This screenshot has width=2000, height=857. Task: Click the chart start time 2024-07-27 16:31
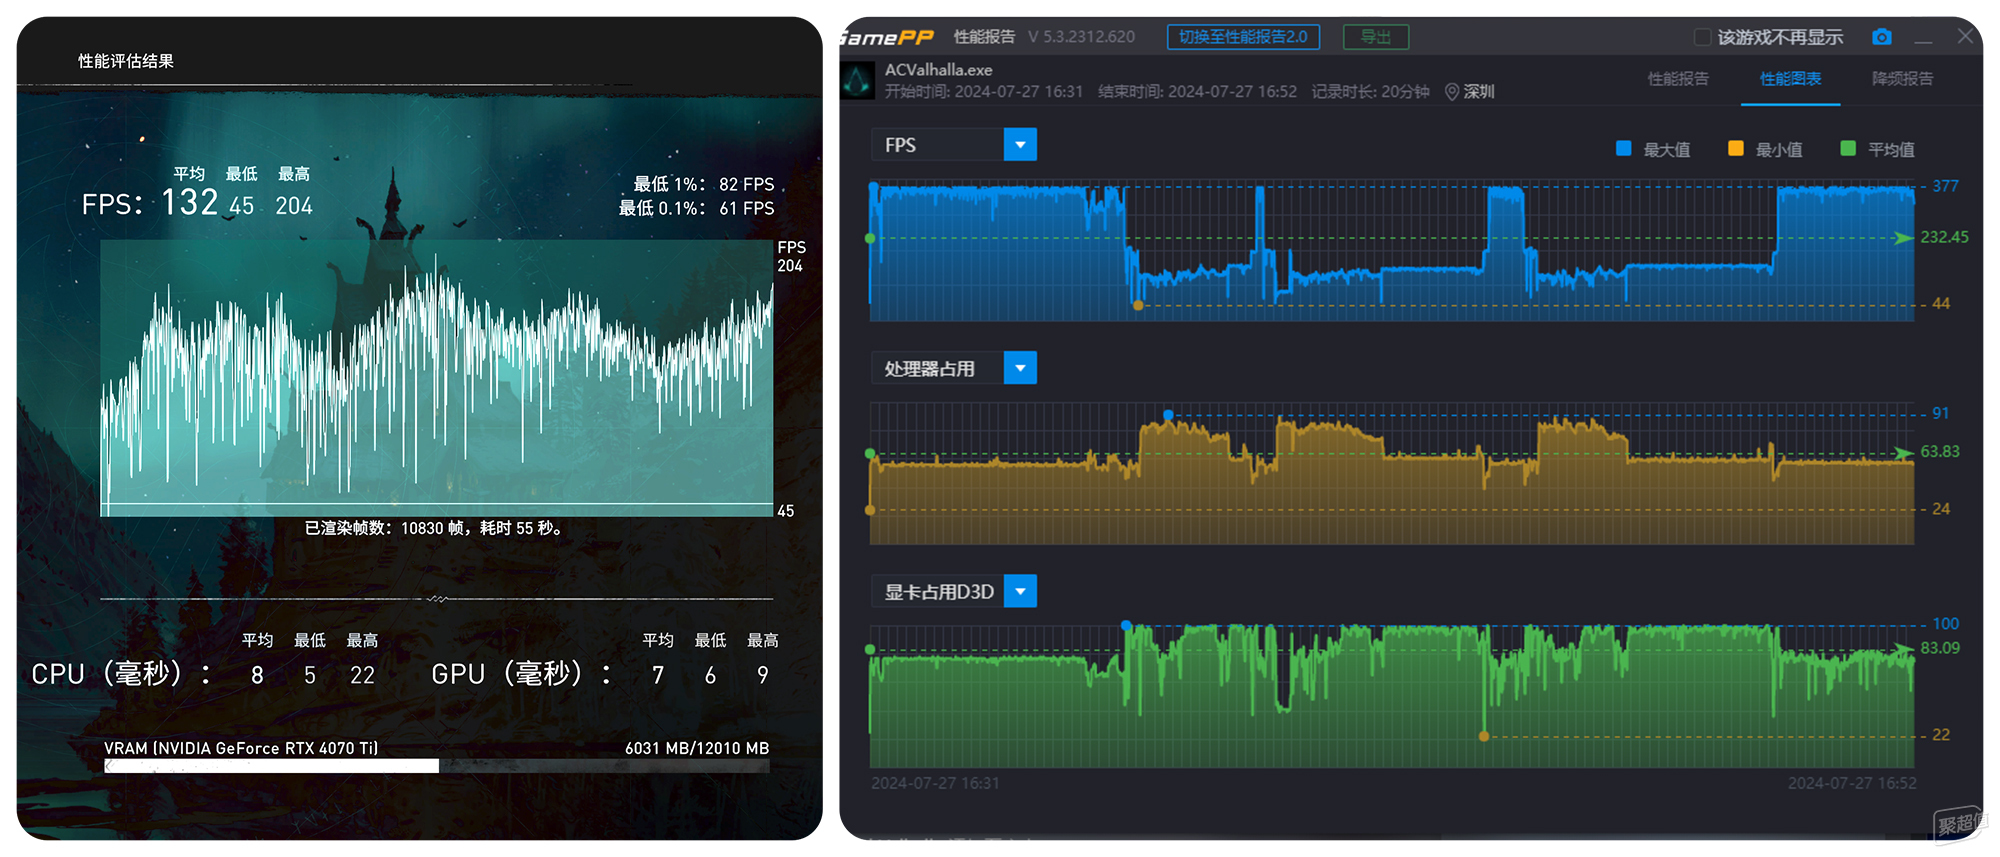coord(935,783)
